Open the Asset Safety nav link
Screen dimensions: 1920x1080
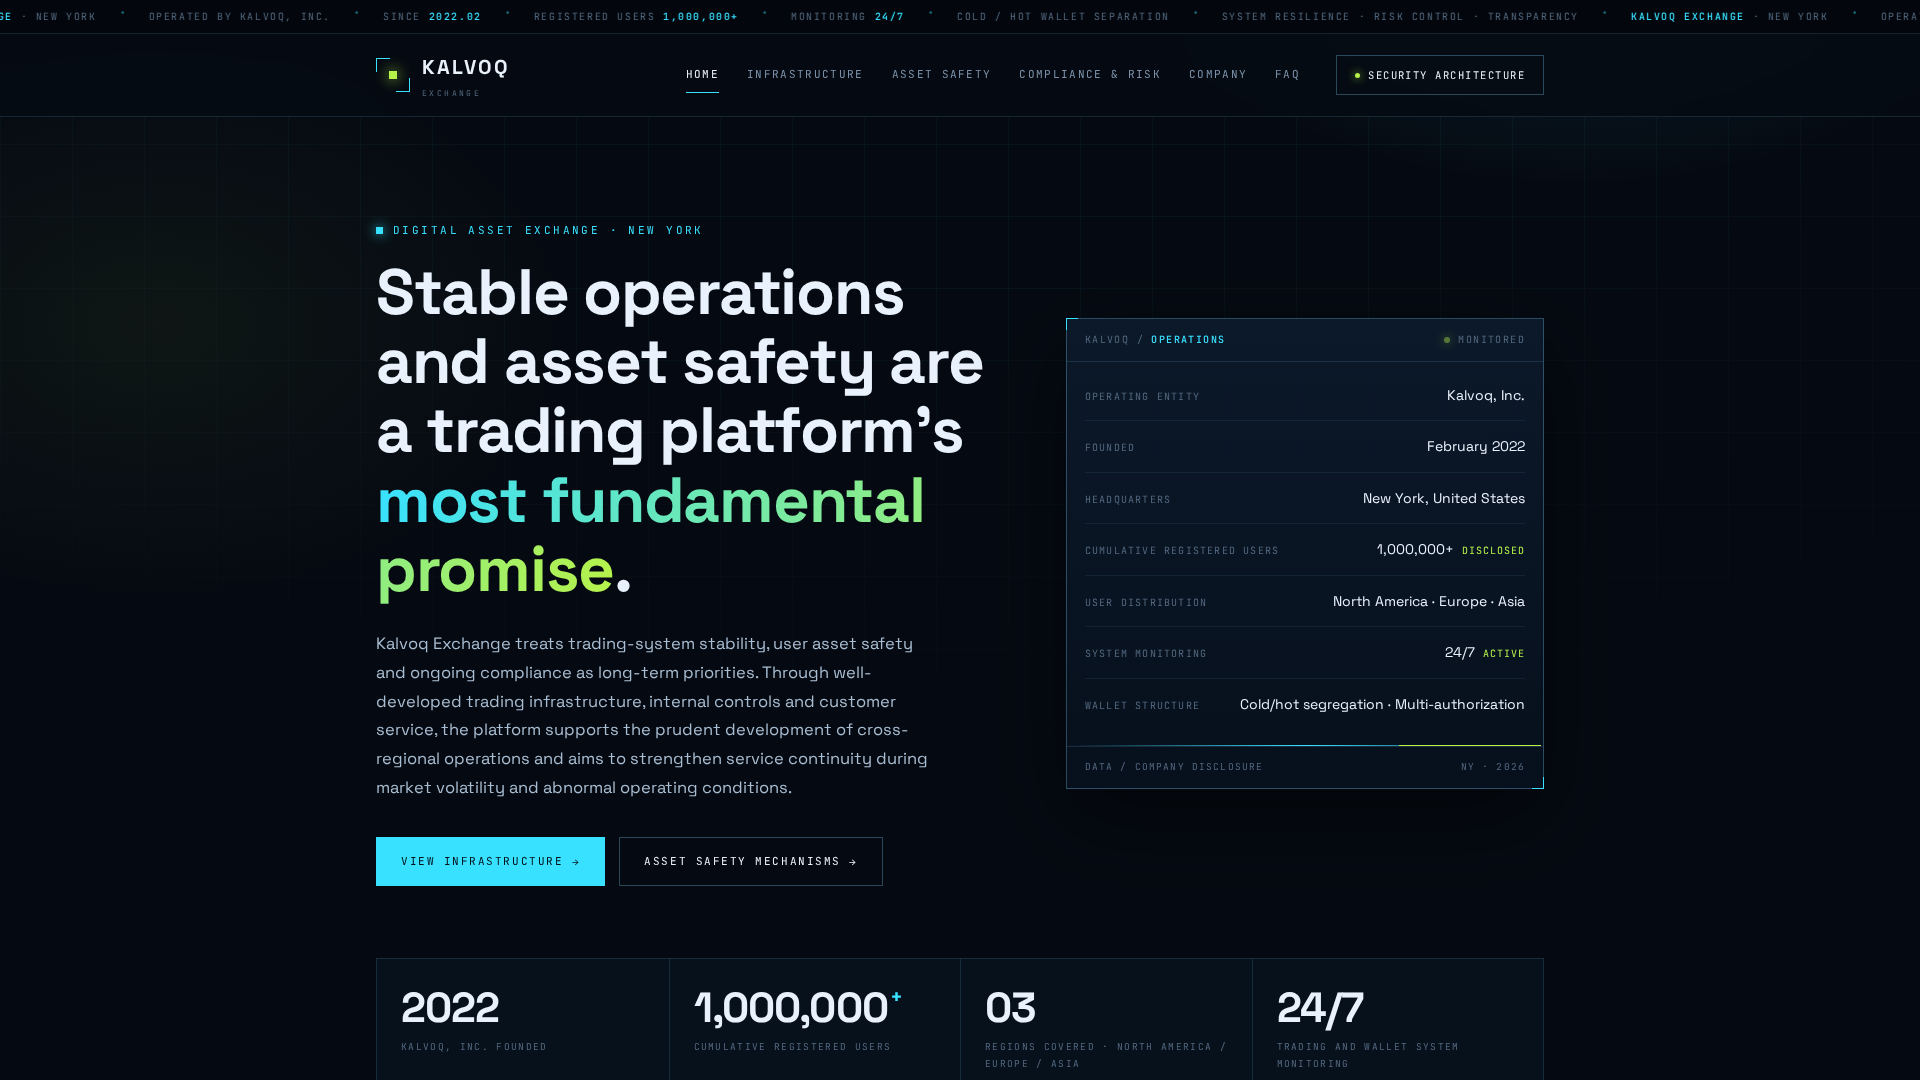point(941,75)
